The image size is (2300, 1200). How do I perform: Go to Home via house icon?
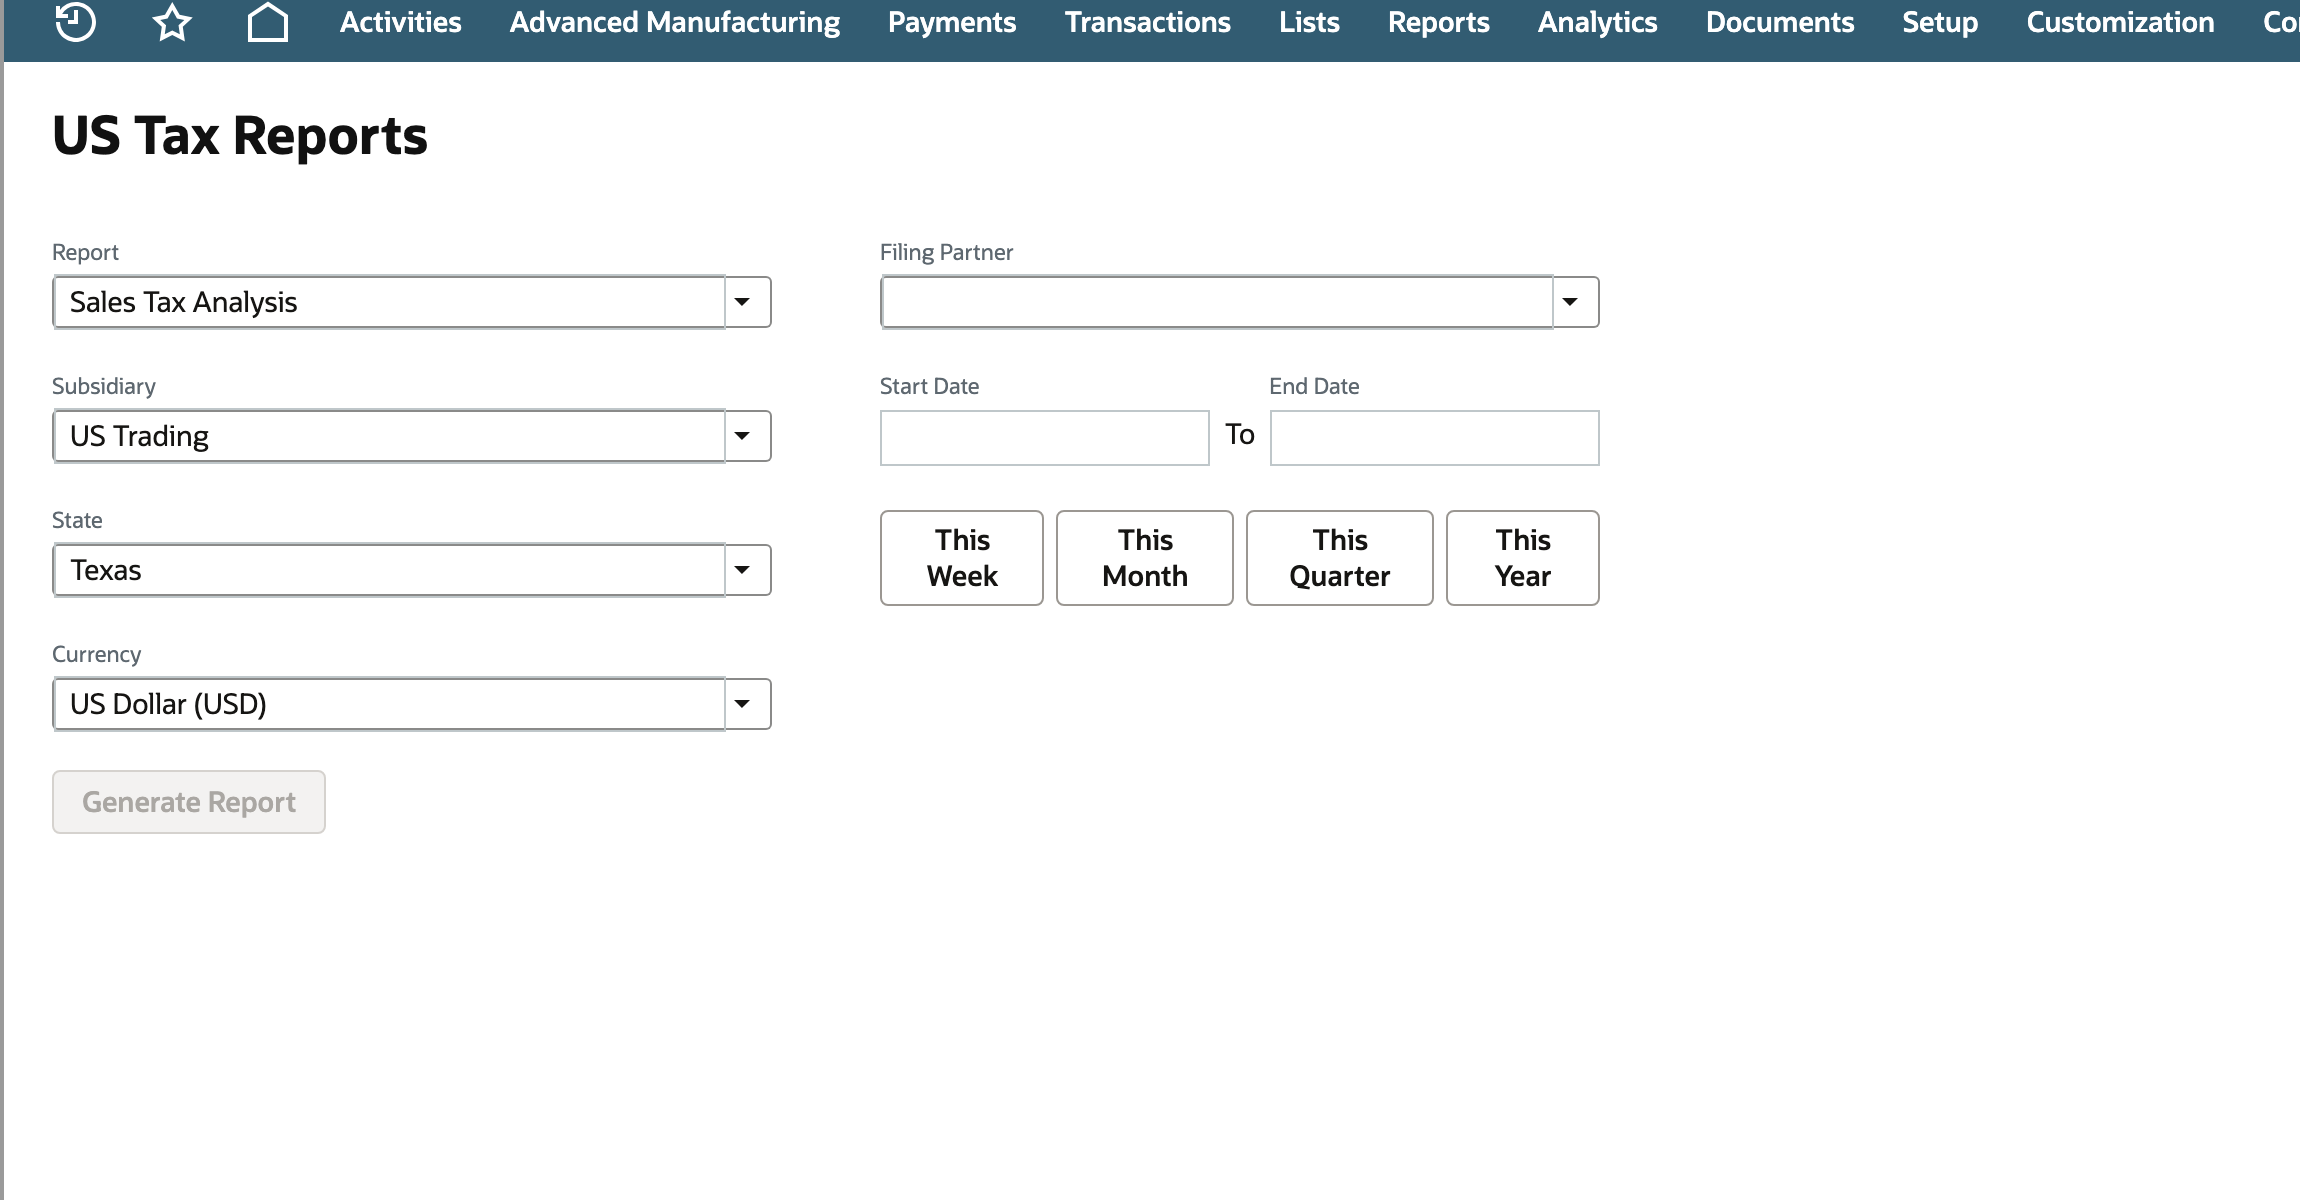click(268, 22)
